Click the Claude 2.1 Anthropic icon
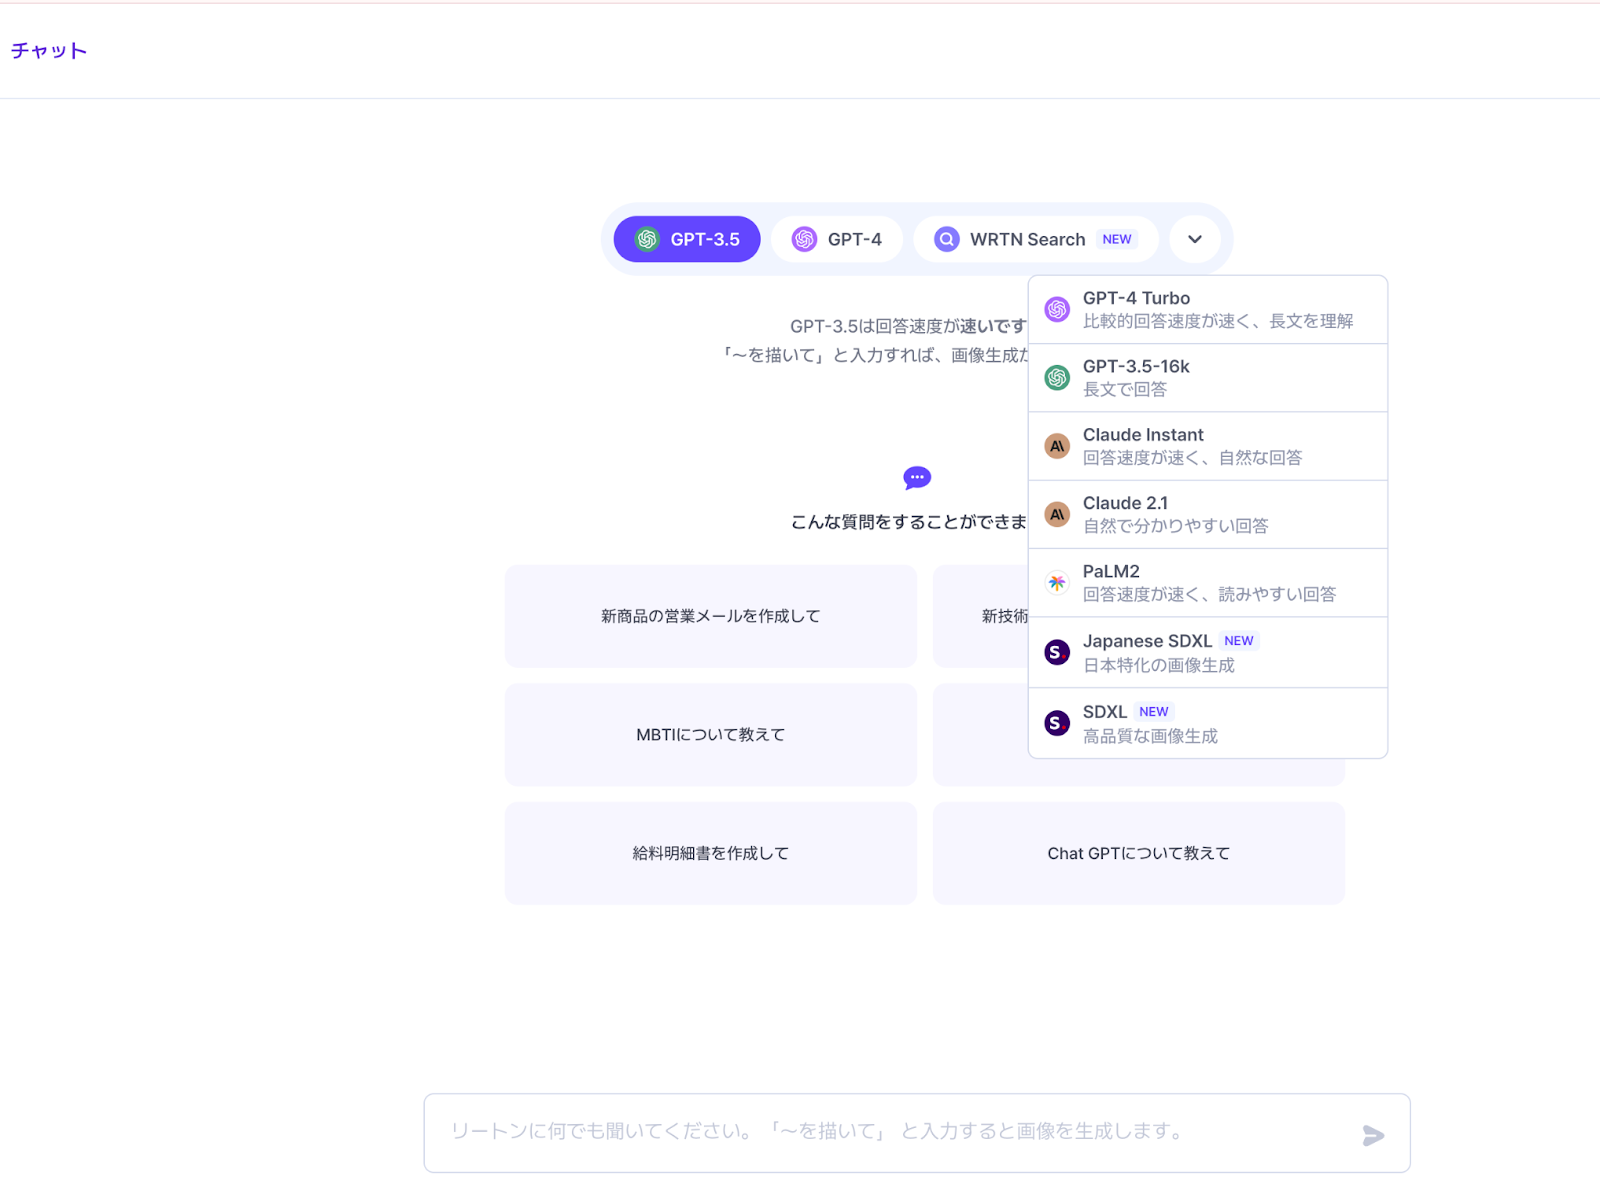Image resolution: width=1600 pixels, height=1185 pixels. click(x=1057, y=515)
